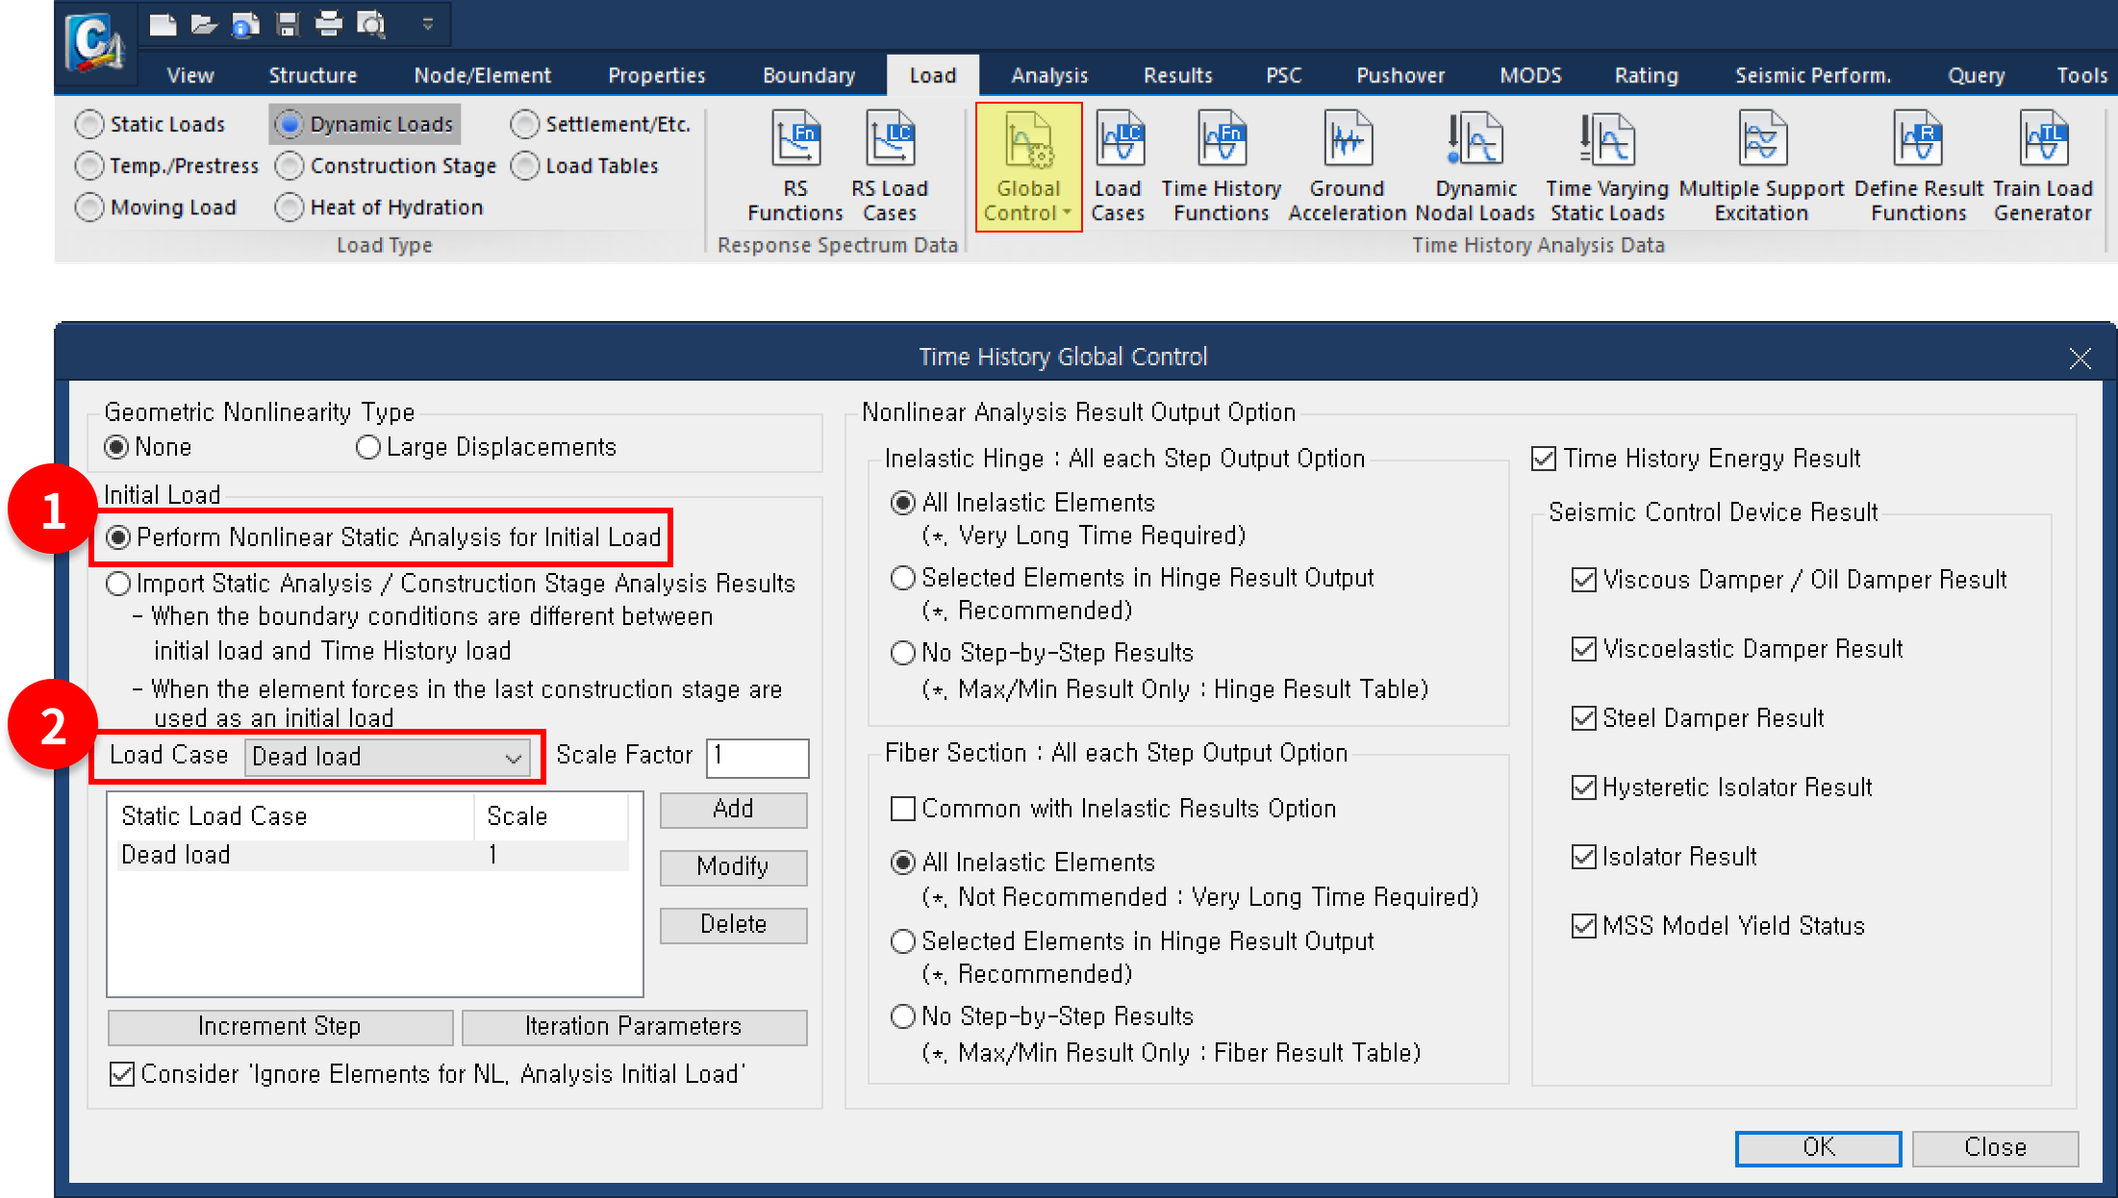This screenshot has height=1198, width=2118.
Task: Open Time History Load Cases
Action: 1118,165
